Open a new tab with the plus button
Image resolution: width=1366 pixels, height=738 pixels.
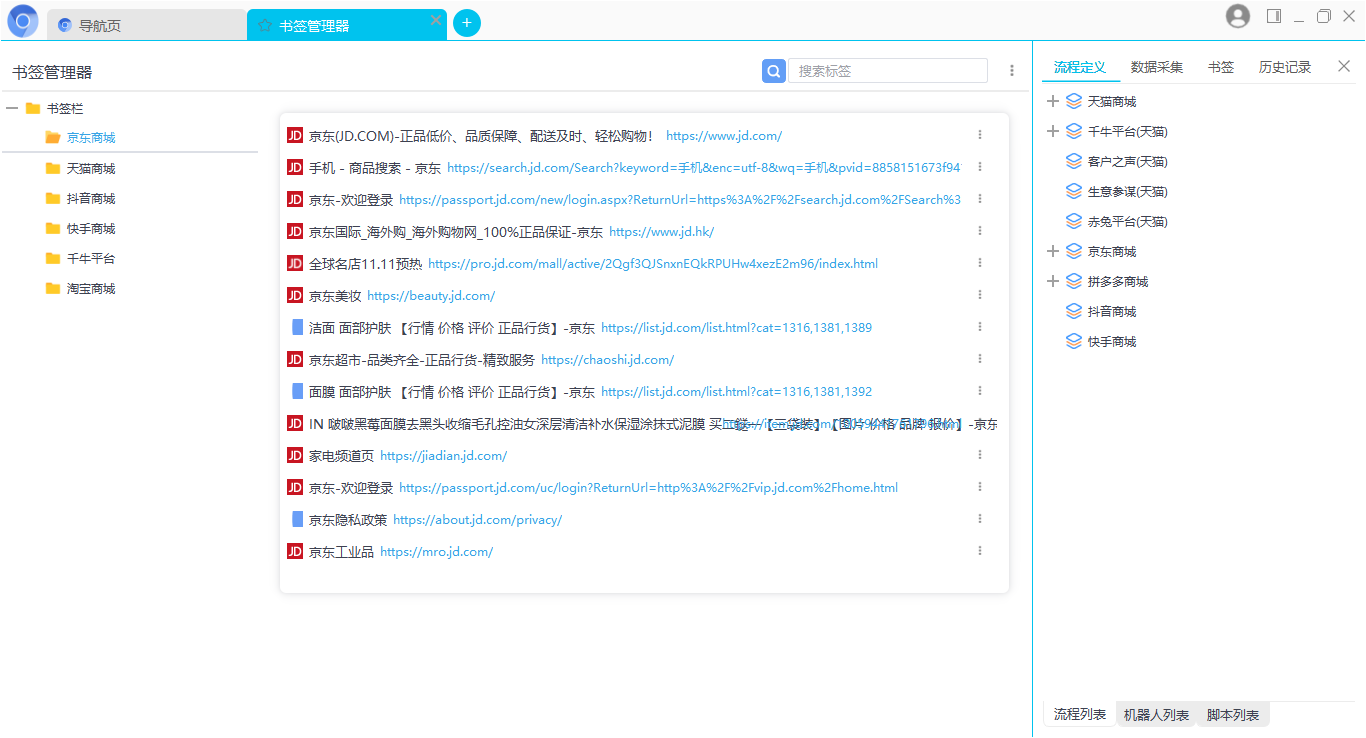467,23
